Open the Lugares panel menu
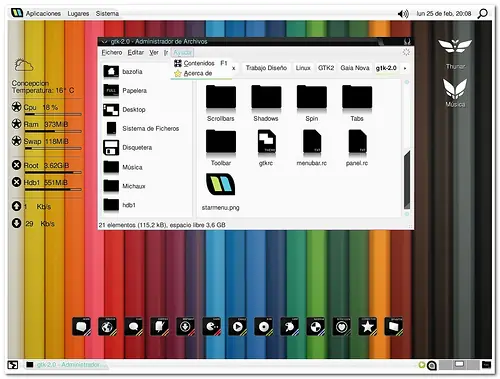This screenshot has height=379, width=500. [78, 14]
